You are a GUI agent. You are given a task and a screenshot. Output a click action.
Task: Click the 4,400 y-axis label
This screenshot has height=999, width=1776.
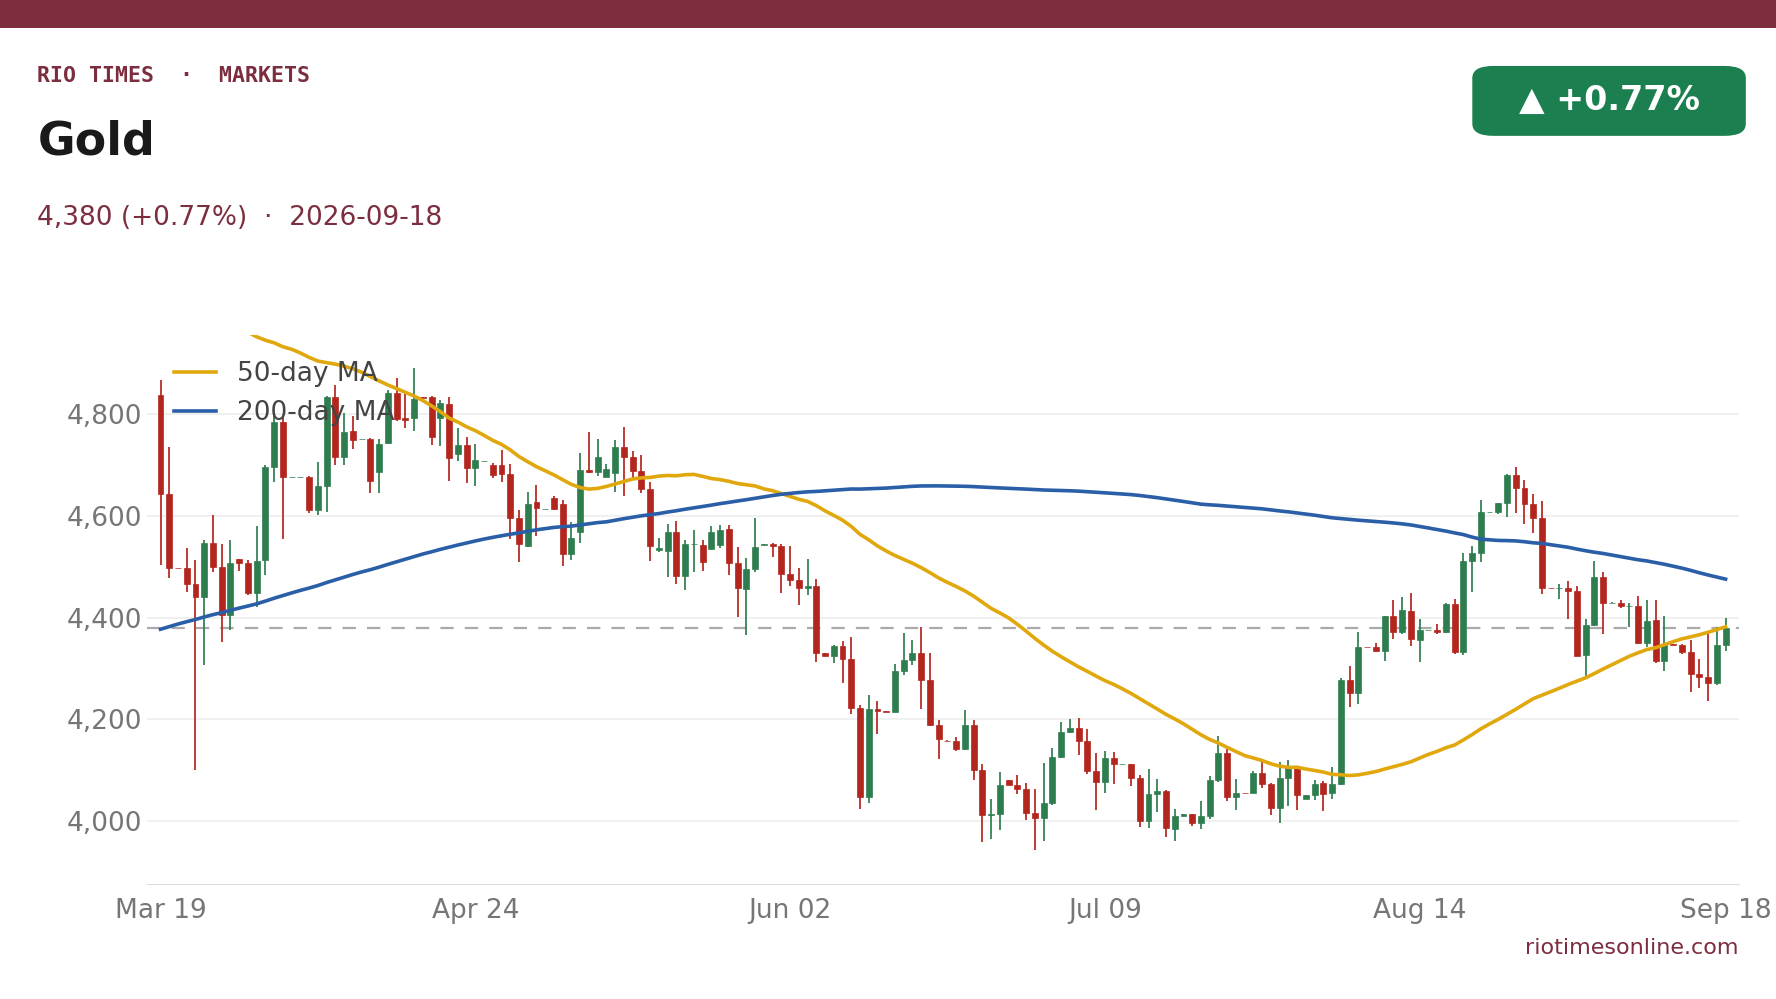104,619
